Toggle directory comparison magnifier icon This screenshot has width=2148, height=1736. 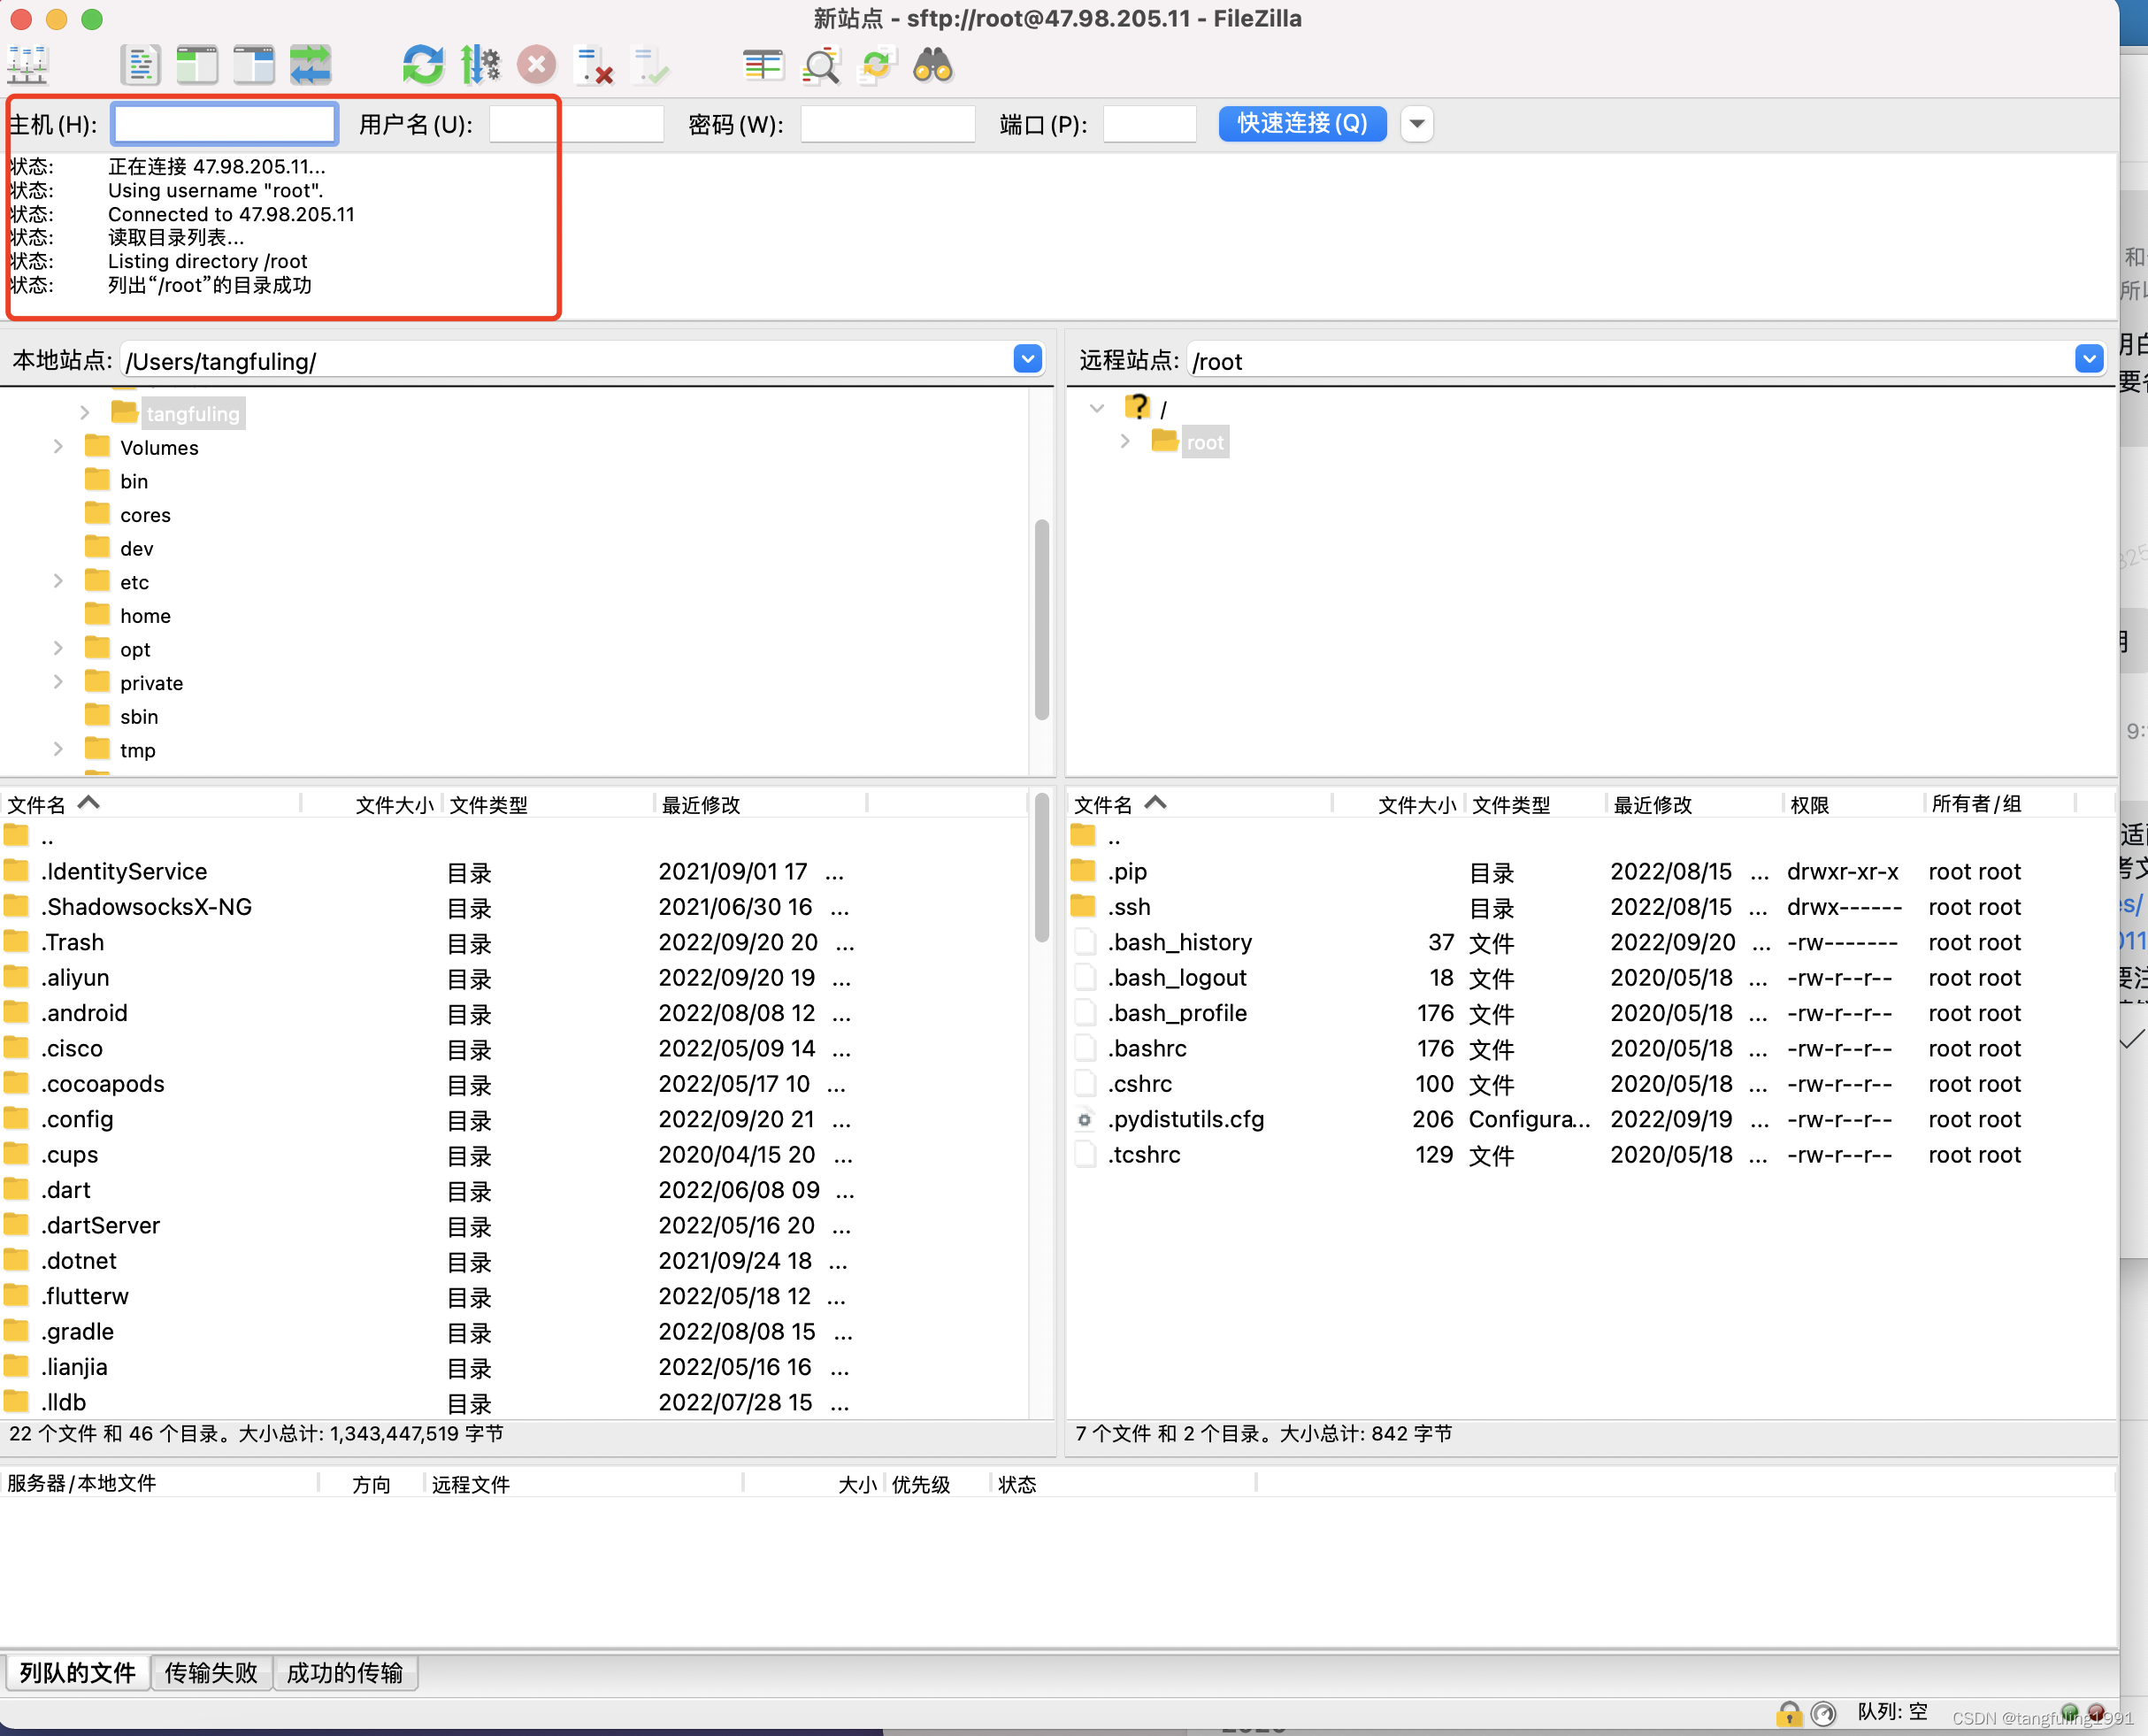pyautogui.click(x=821, y=66)
